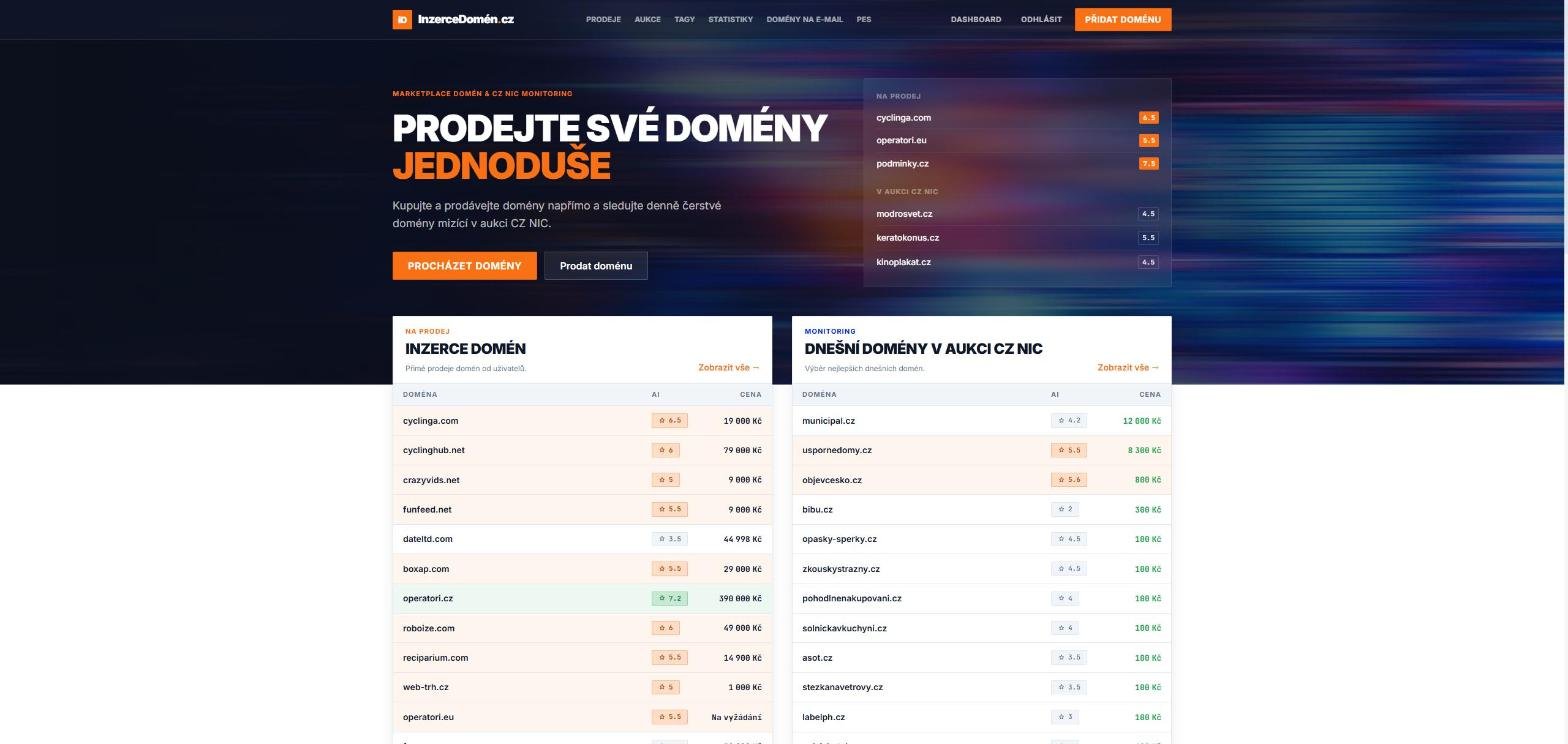The image size is (1568, 744).
Task: Open DOMÉNY NA E-MAIL nav link
Action: pos(804,19)
